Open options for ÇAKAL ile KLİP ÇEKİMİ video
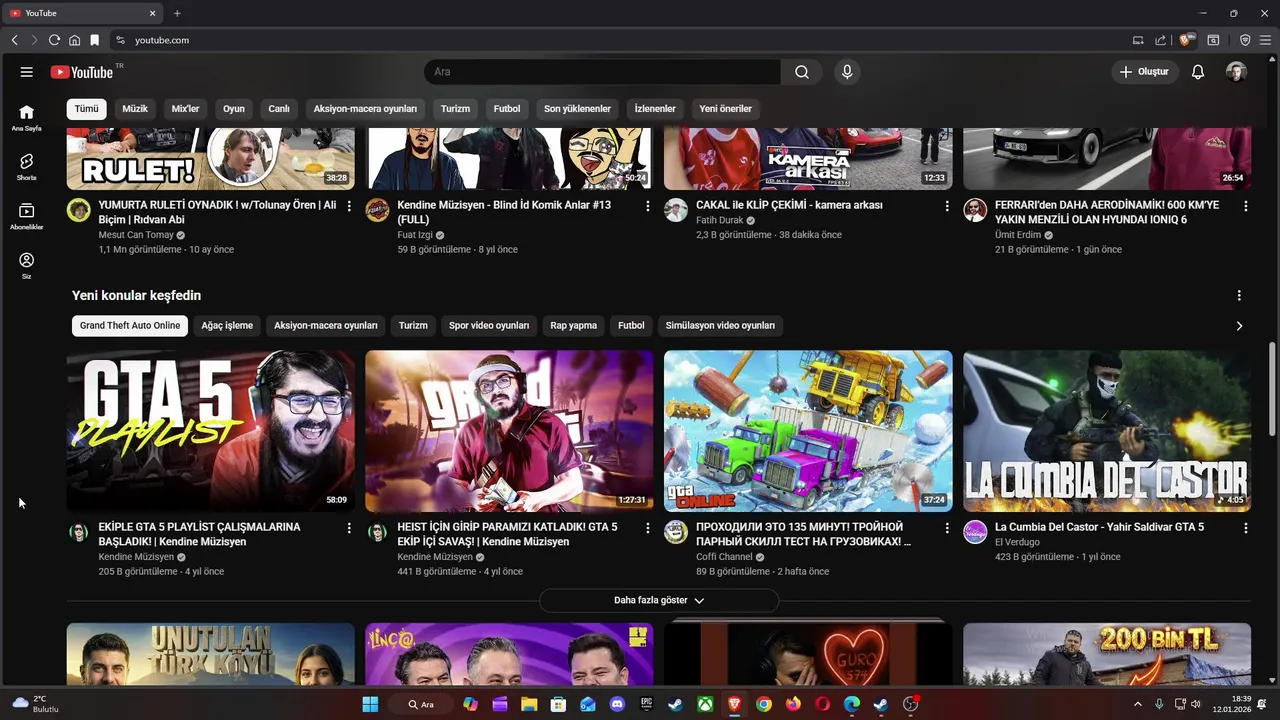Screen dimensions: 1280x720 coord(947,206)
